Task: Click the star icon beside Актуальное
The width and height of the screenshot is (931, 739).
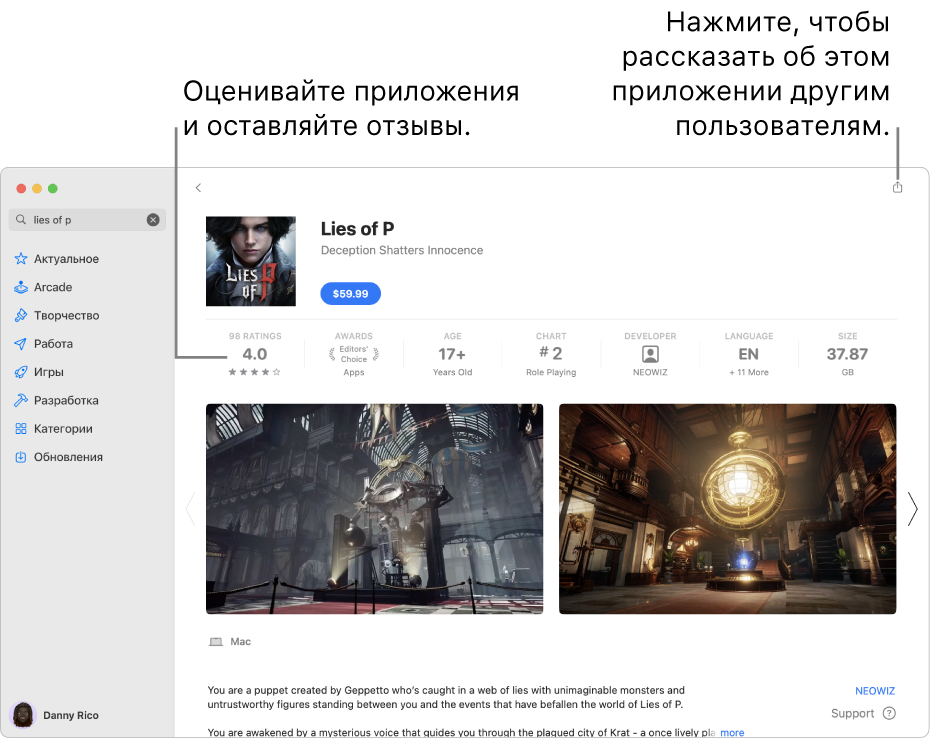Action: (x=21, y=259)
